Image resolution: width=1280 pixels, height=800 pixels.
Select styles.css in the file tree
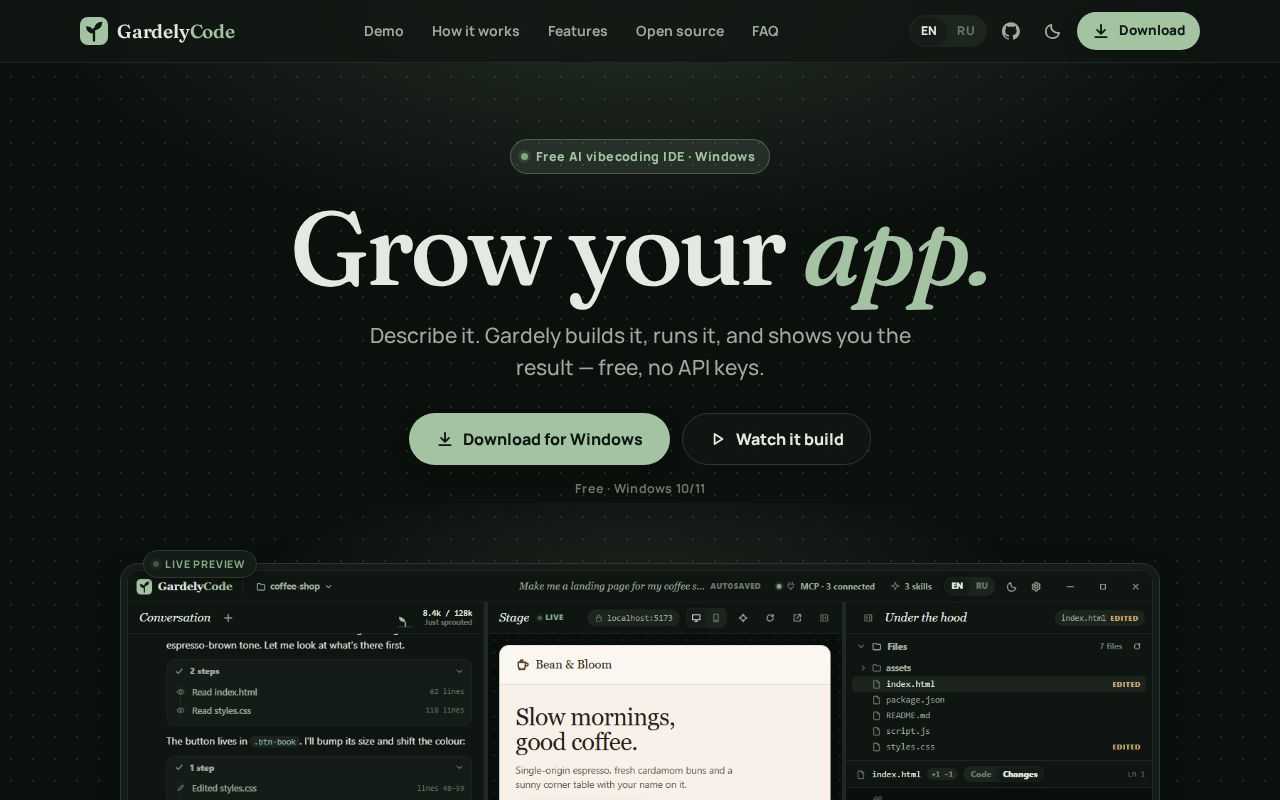point(998,747)
